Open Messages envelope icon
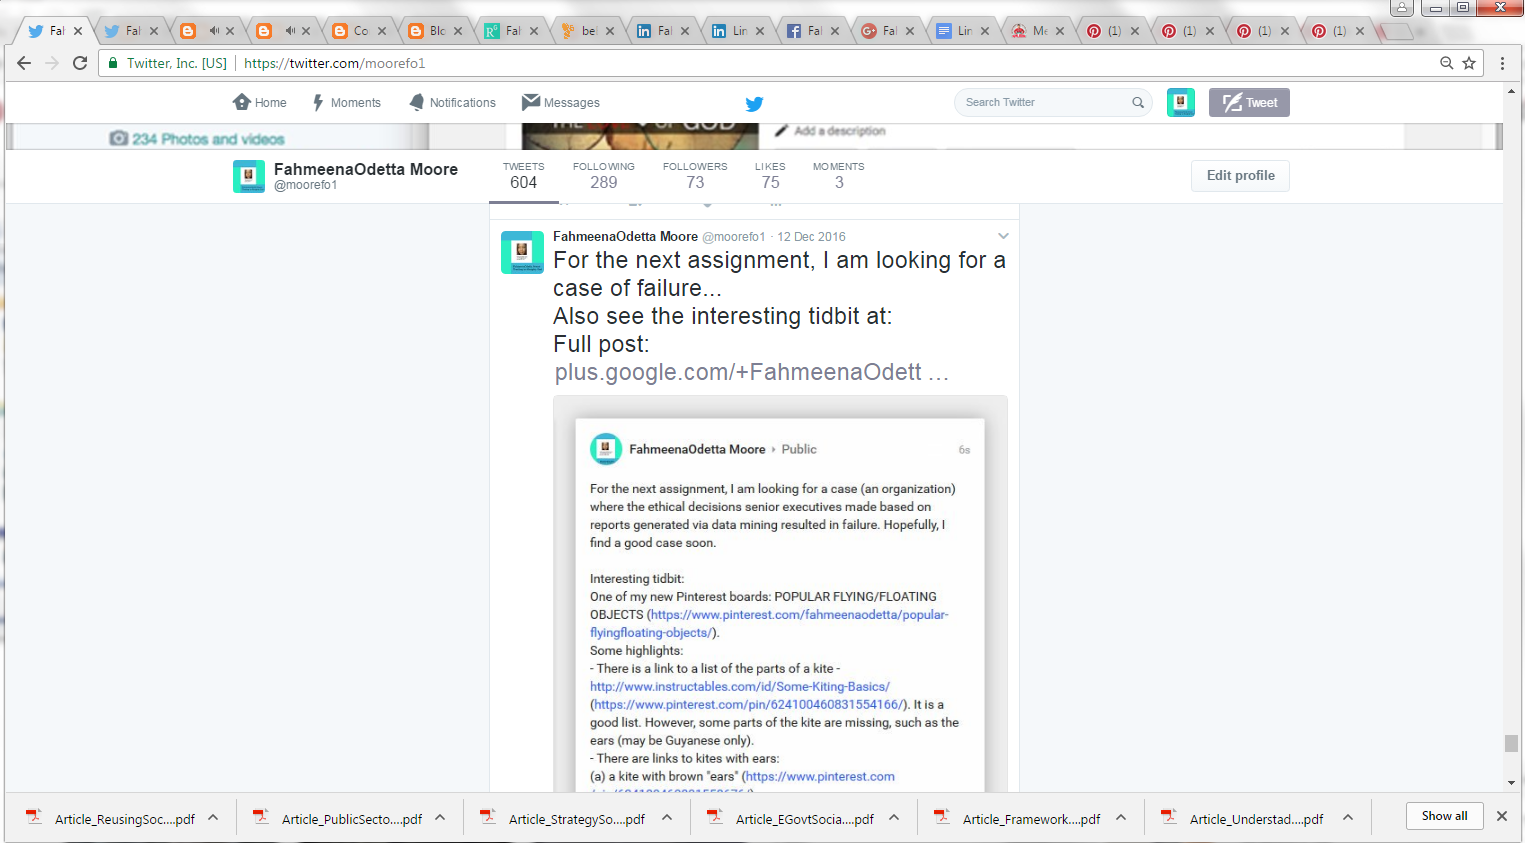The image size is (1525, 843). click(531, 102)
